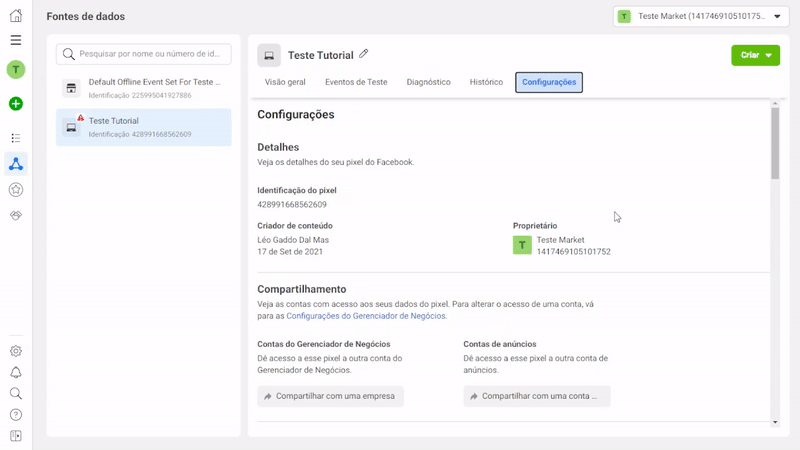800x450 pixels.
Task: Click the search magnifier in sidebar
Action: (15, 394)
